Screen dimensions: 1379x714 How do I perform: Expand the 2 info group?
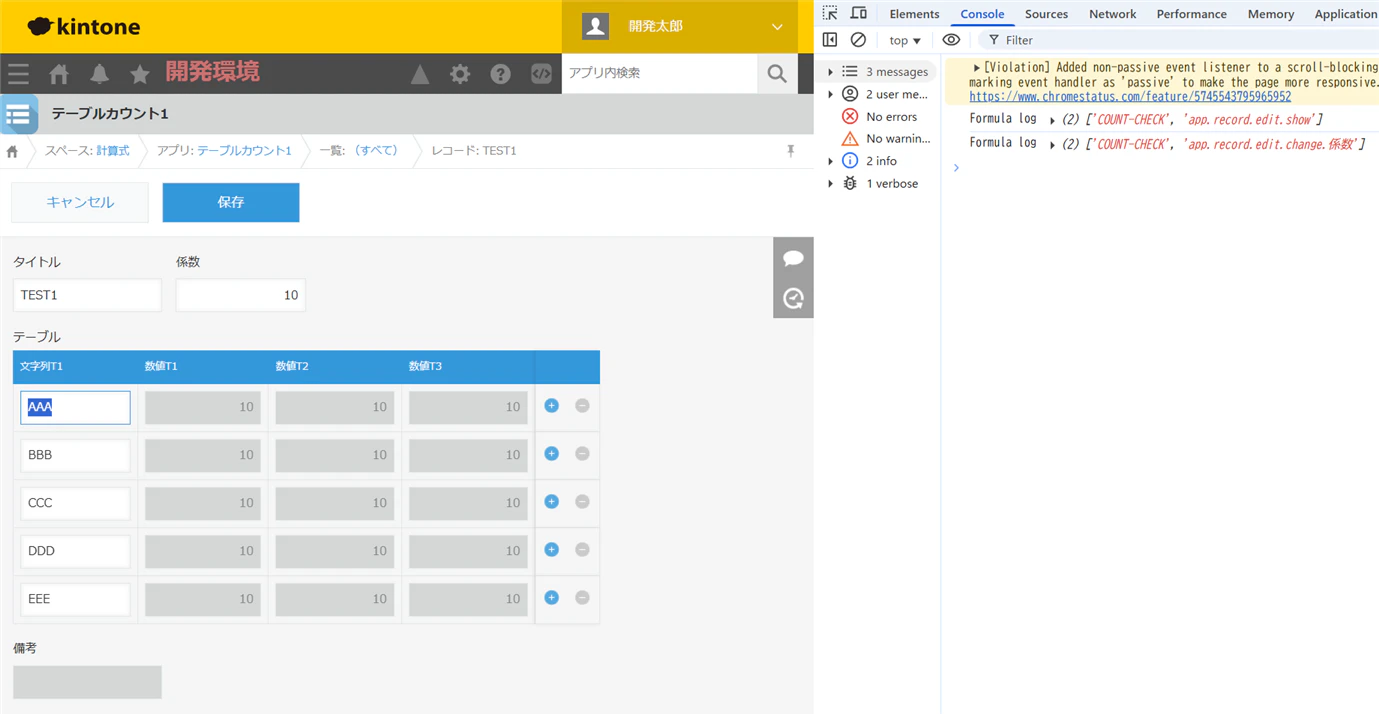coord(830,161)
